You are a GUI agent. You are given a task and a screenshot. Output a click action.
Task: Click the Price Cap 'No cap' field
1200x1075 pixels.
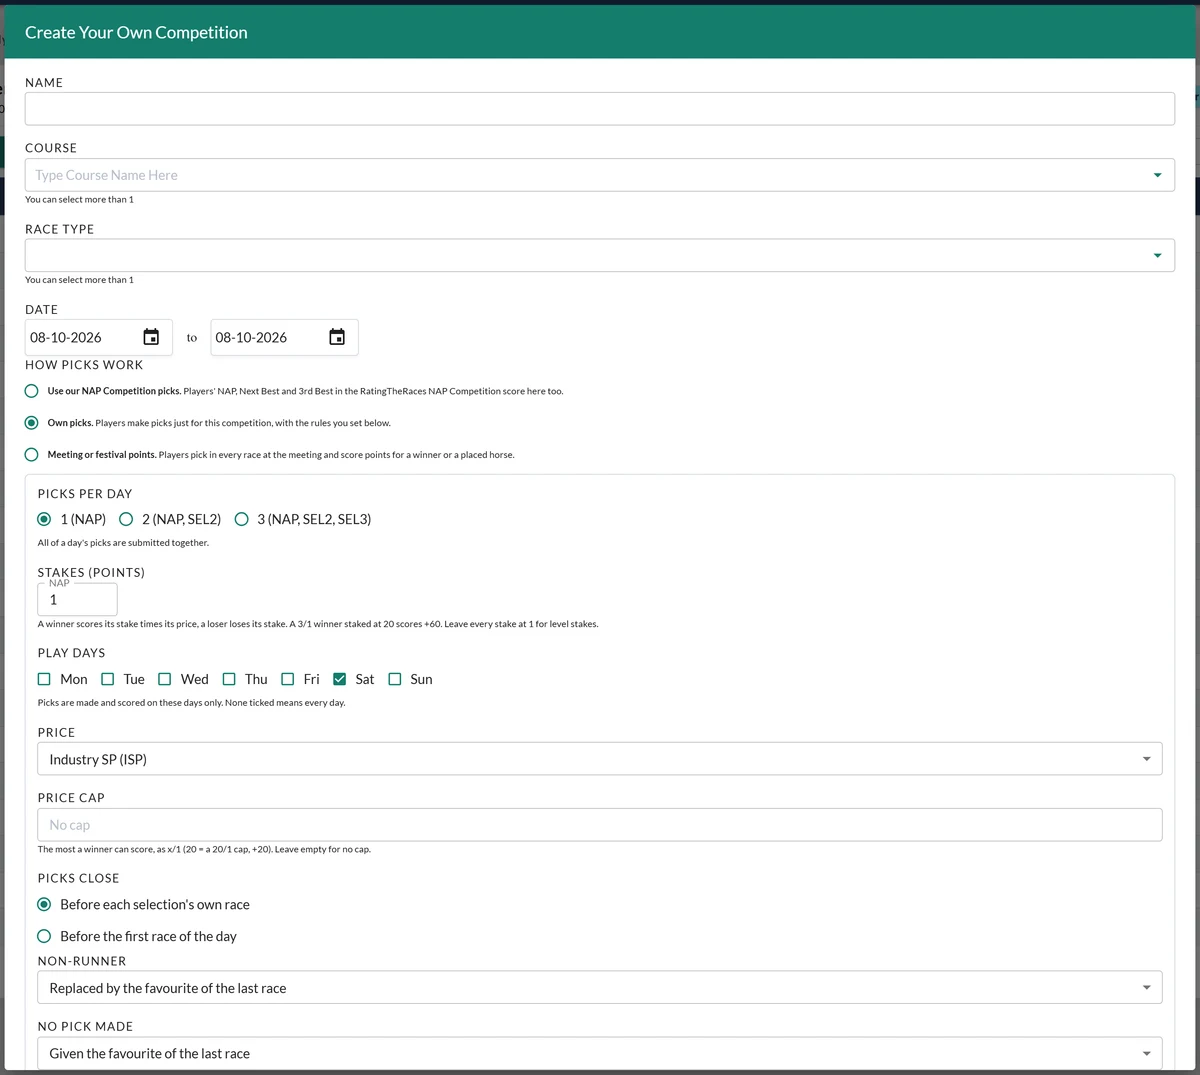click(600, 825)
